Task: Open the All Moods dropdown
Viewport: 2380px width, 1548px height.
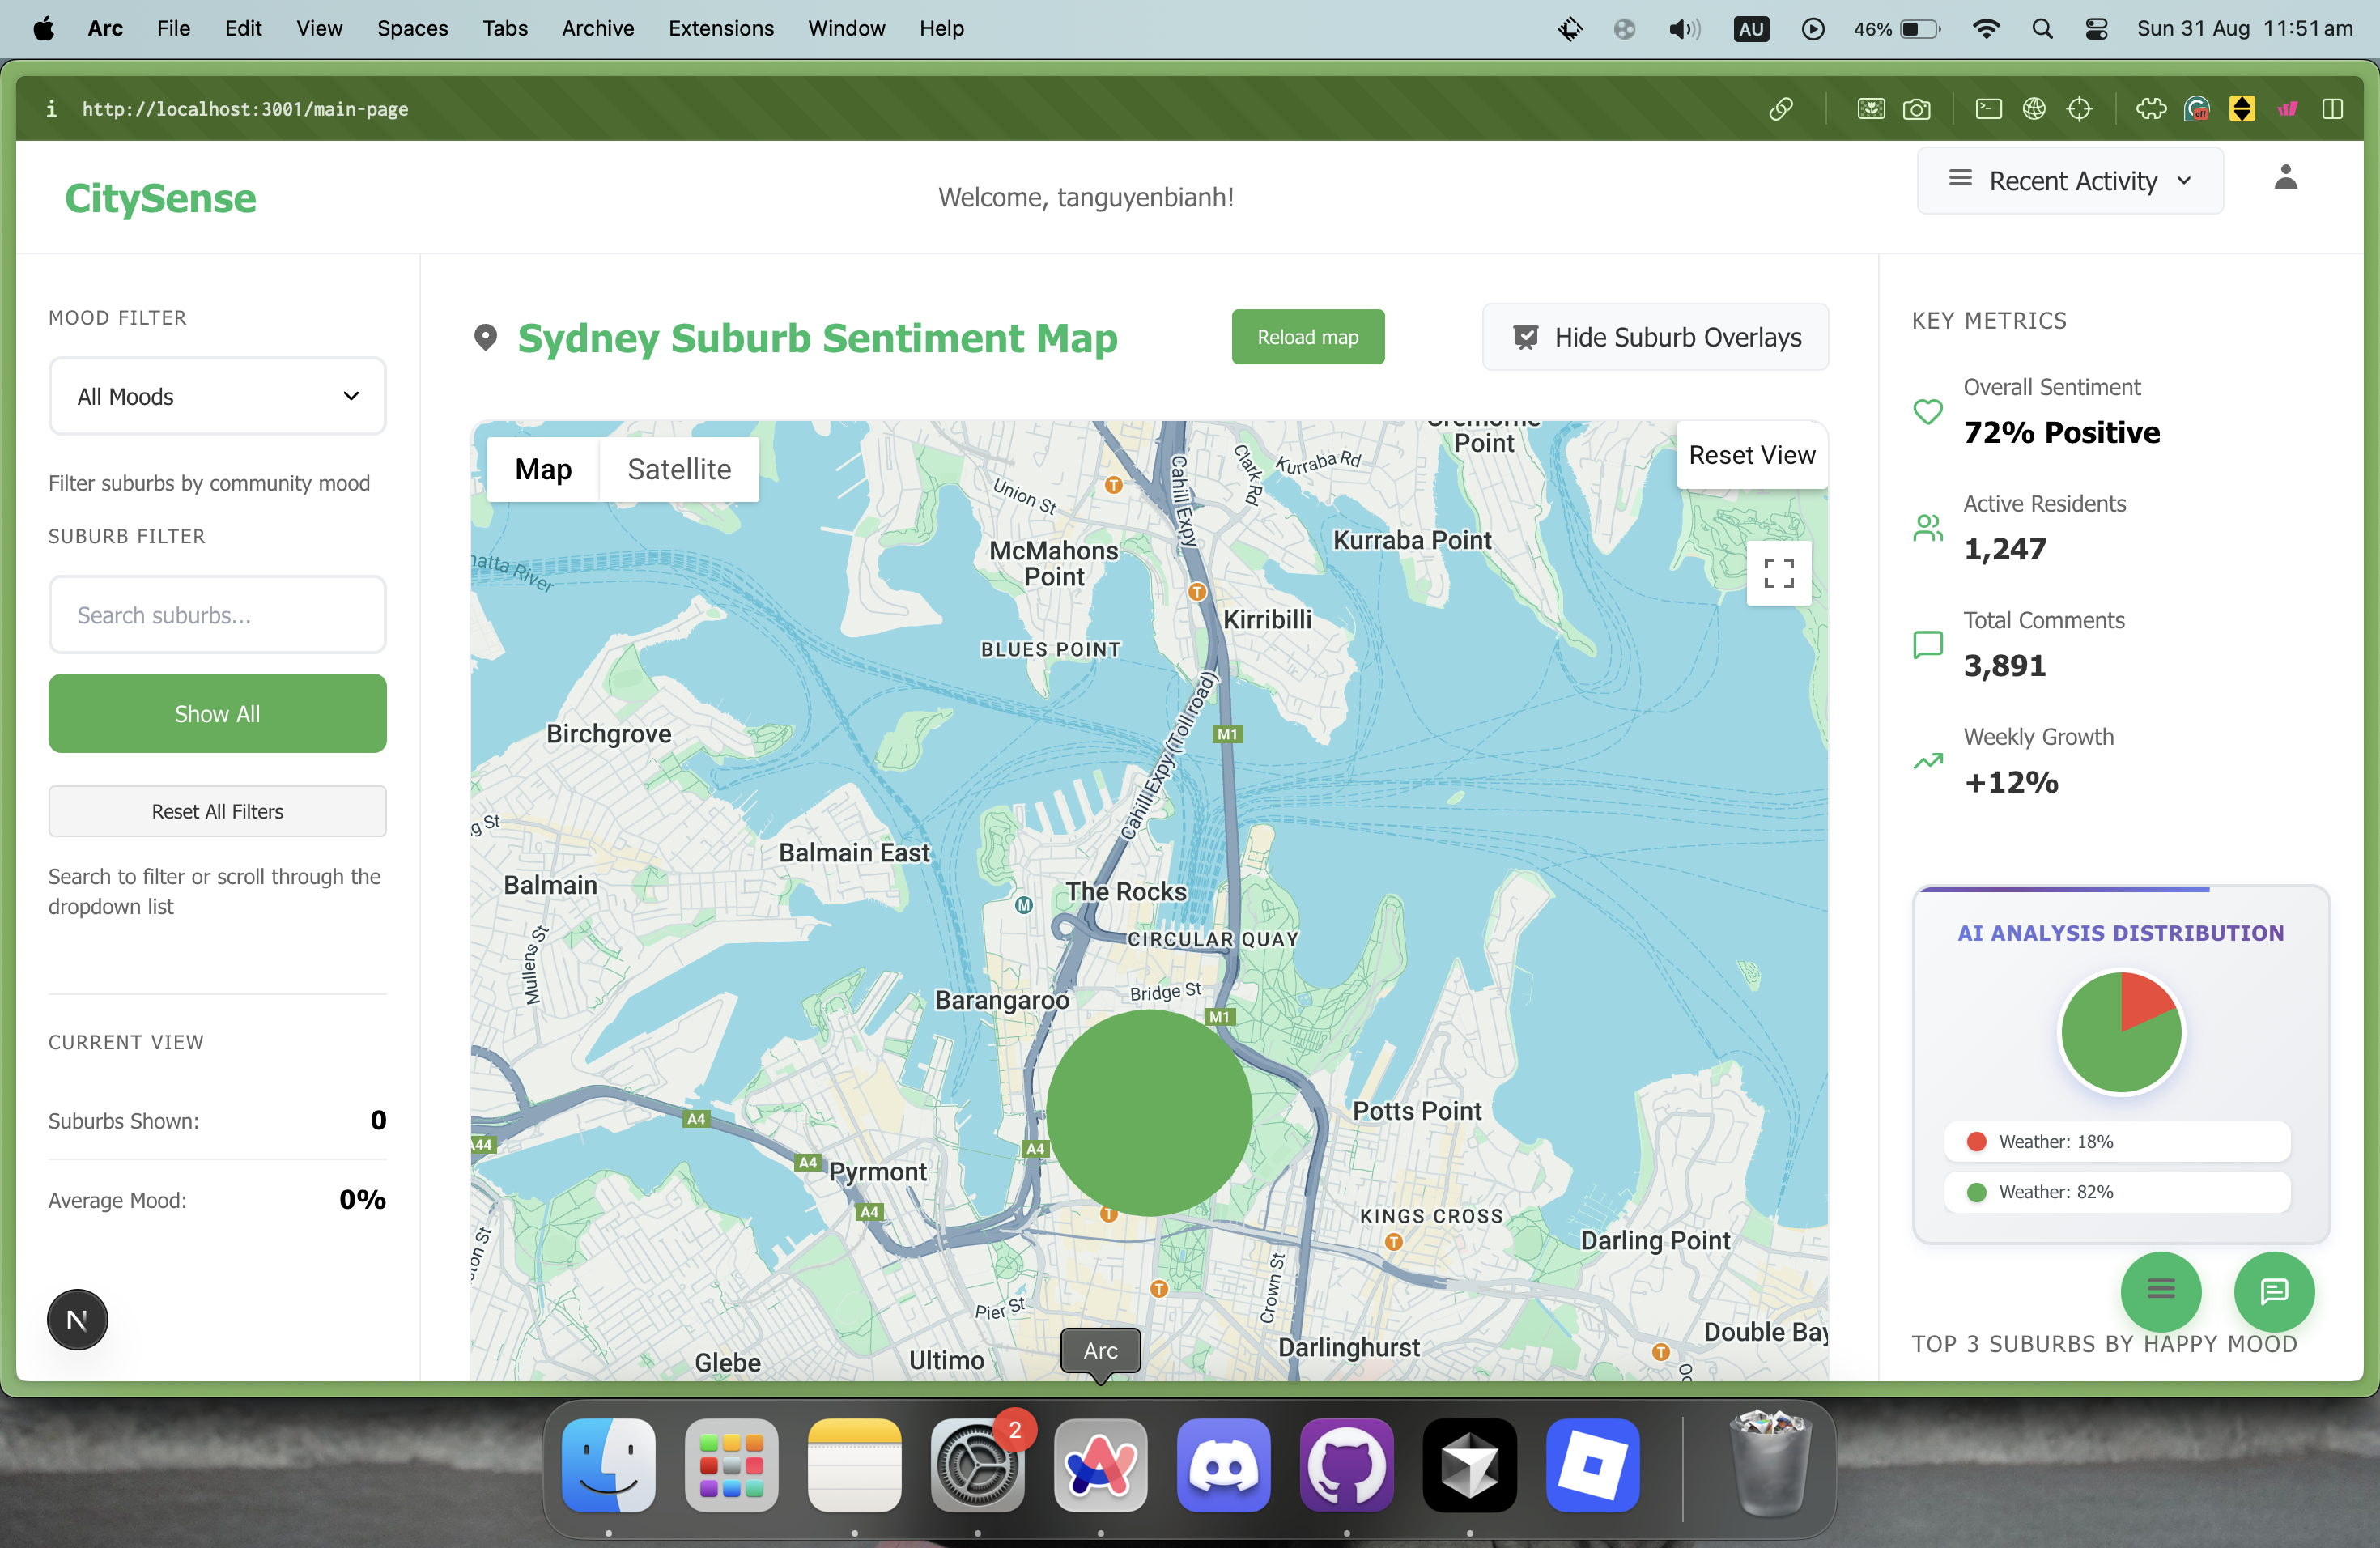Action: [x=217, y=396]
